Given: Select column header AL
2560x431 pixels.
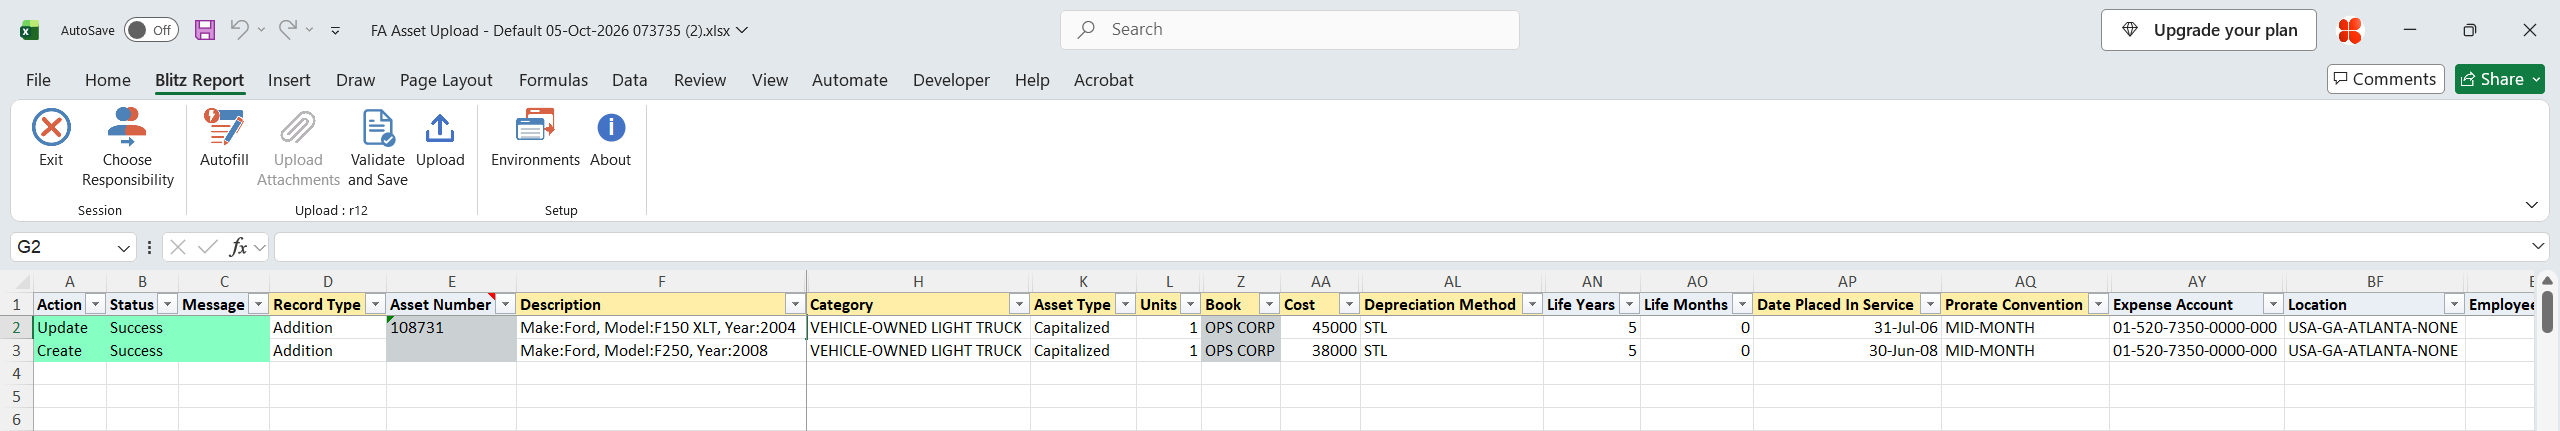Looking at the screenshot, I should (x=1452, y=282).
